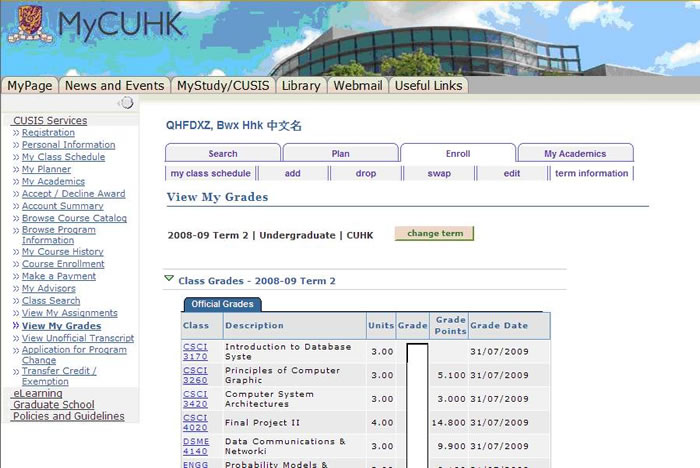Screen dimensions: 700x468
Task: Open the Library tab
Action: click(x=301, y=85)
